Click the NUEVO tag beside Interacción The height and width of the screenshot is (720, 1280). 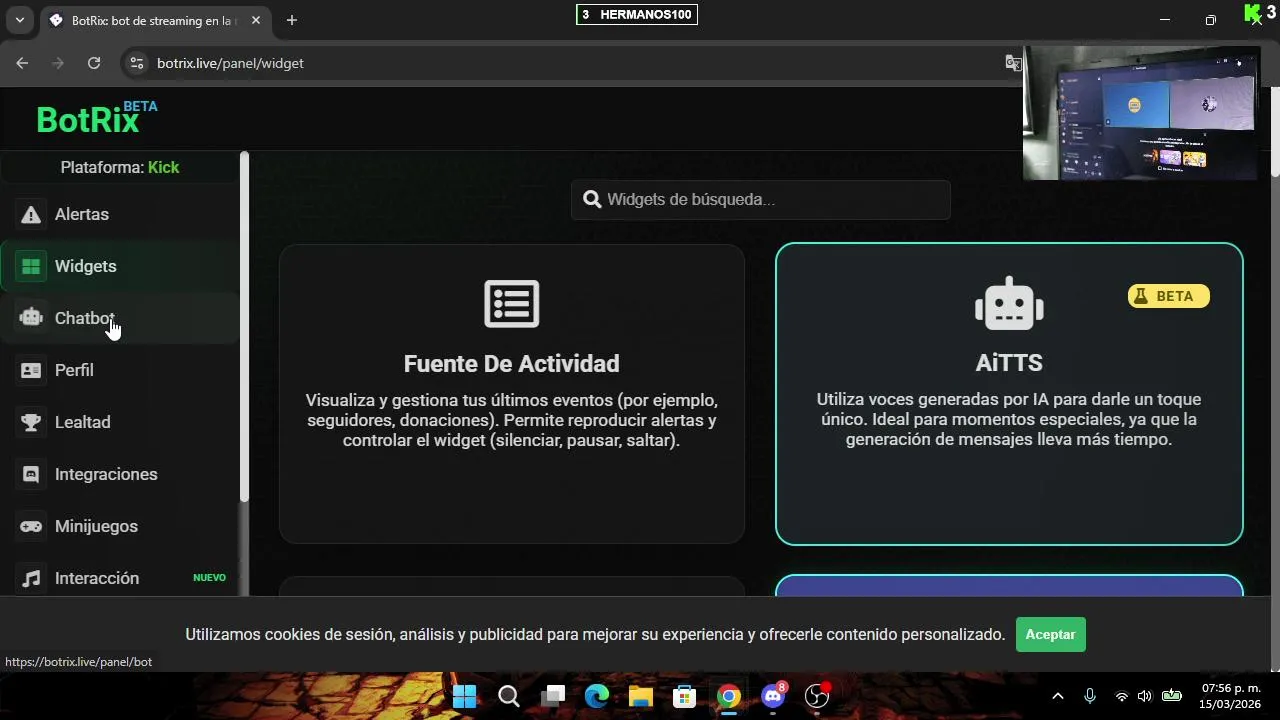209,578
